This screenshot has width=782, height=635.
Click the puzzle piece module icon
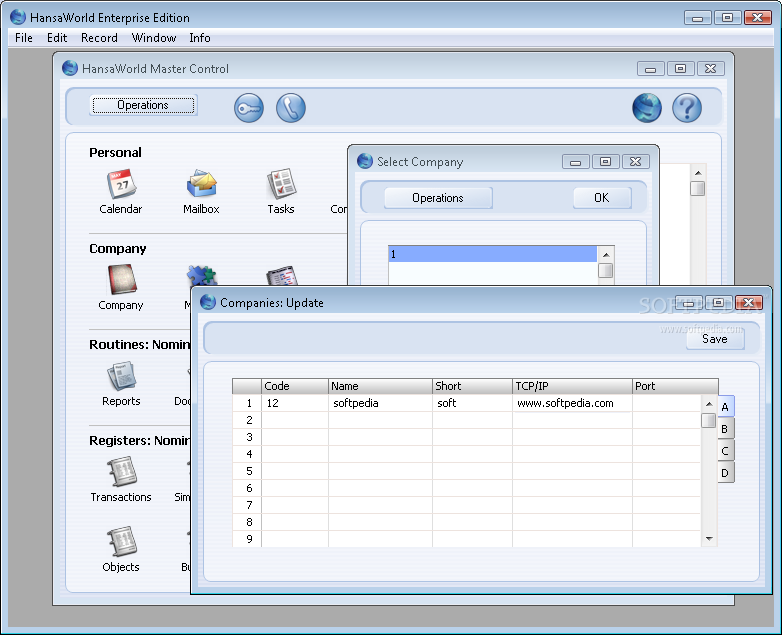[x=201, y=275]
